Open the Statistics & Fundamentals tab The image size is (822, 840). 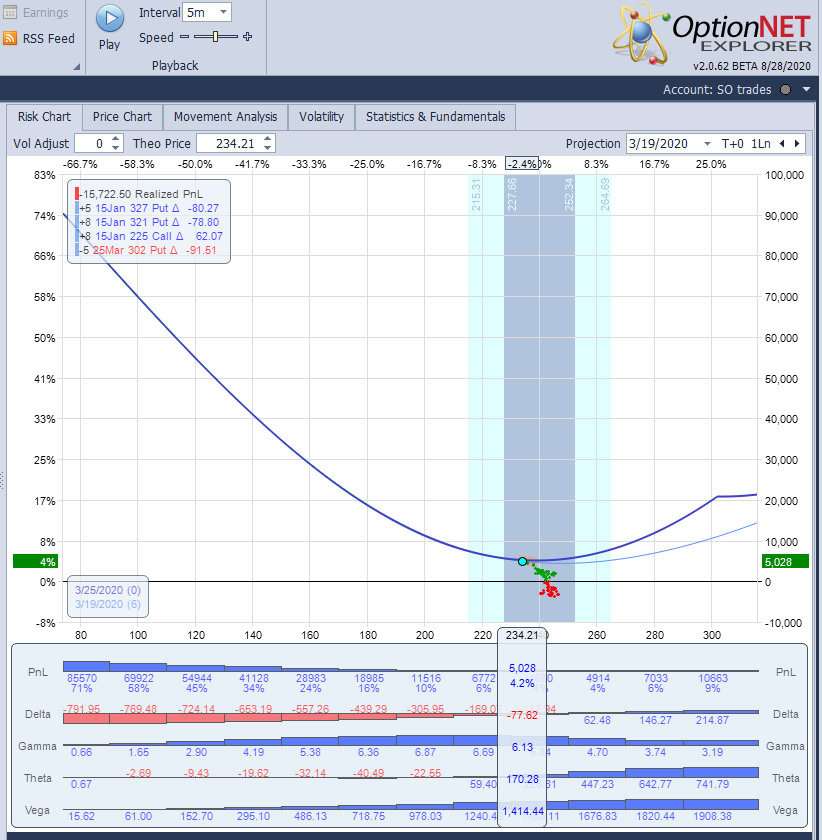click(x=436, y=117)
